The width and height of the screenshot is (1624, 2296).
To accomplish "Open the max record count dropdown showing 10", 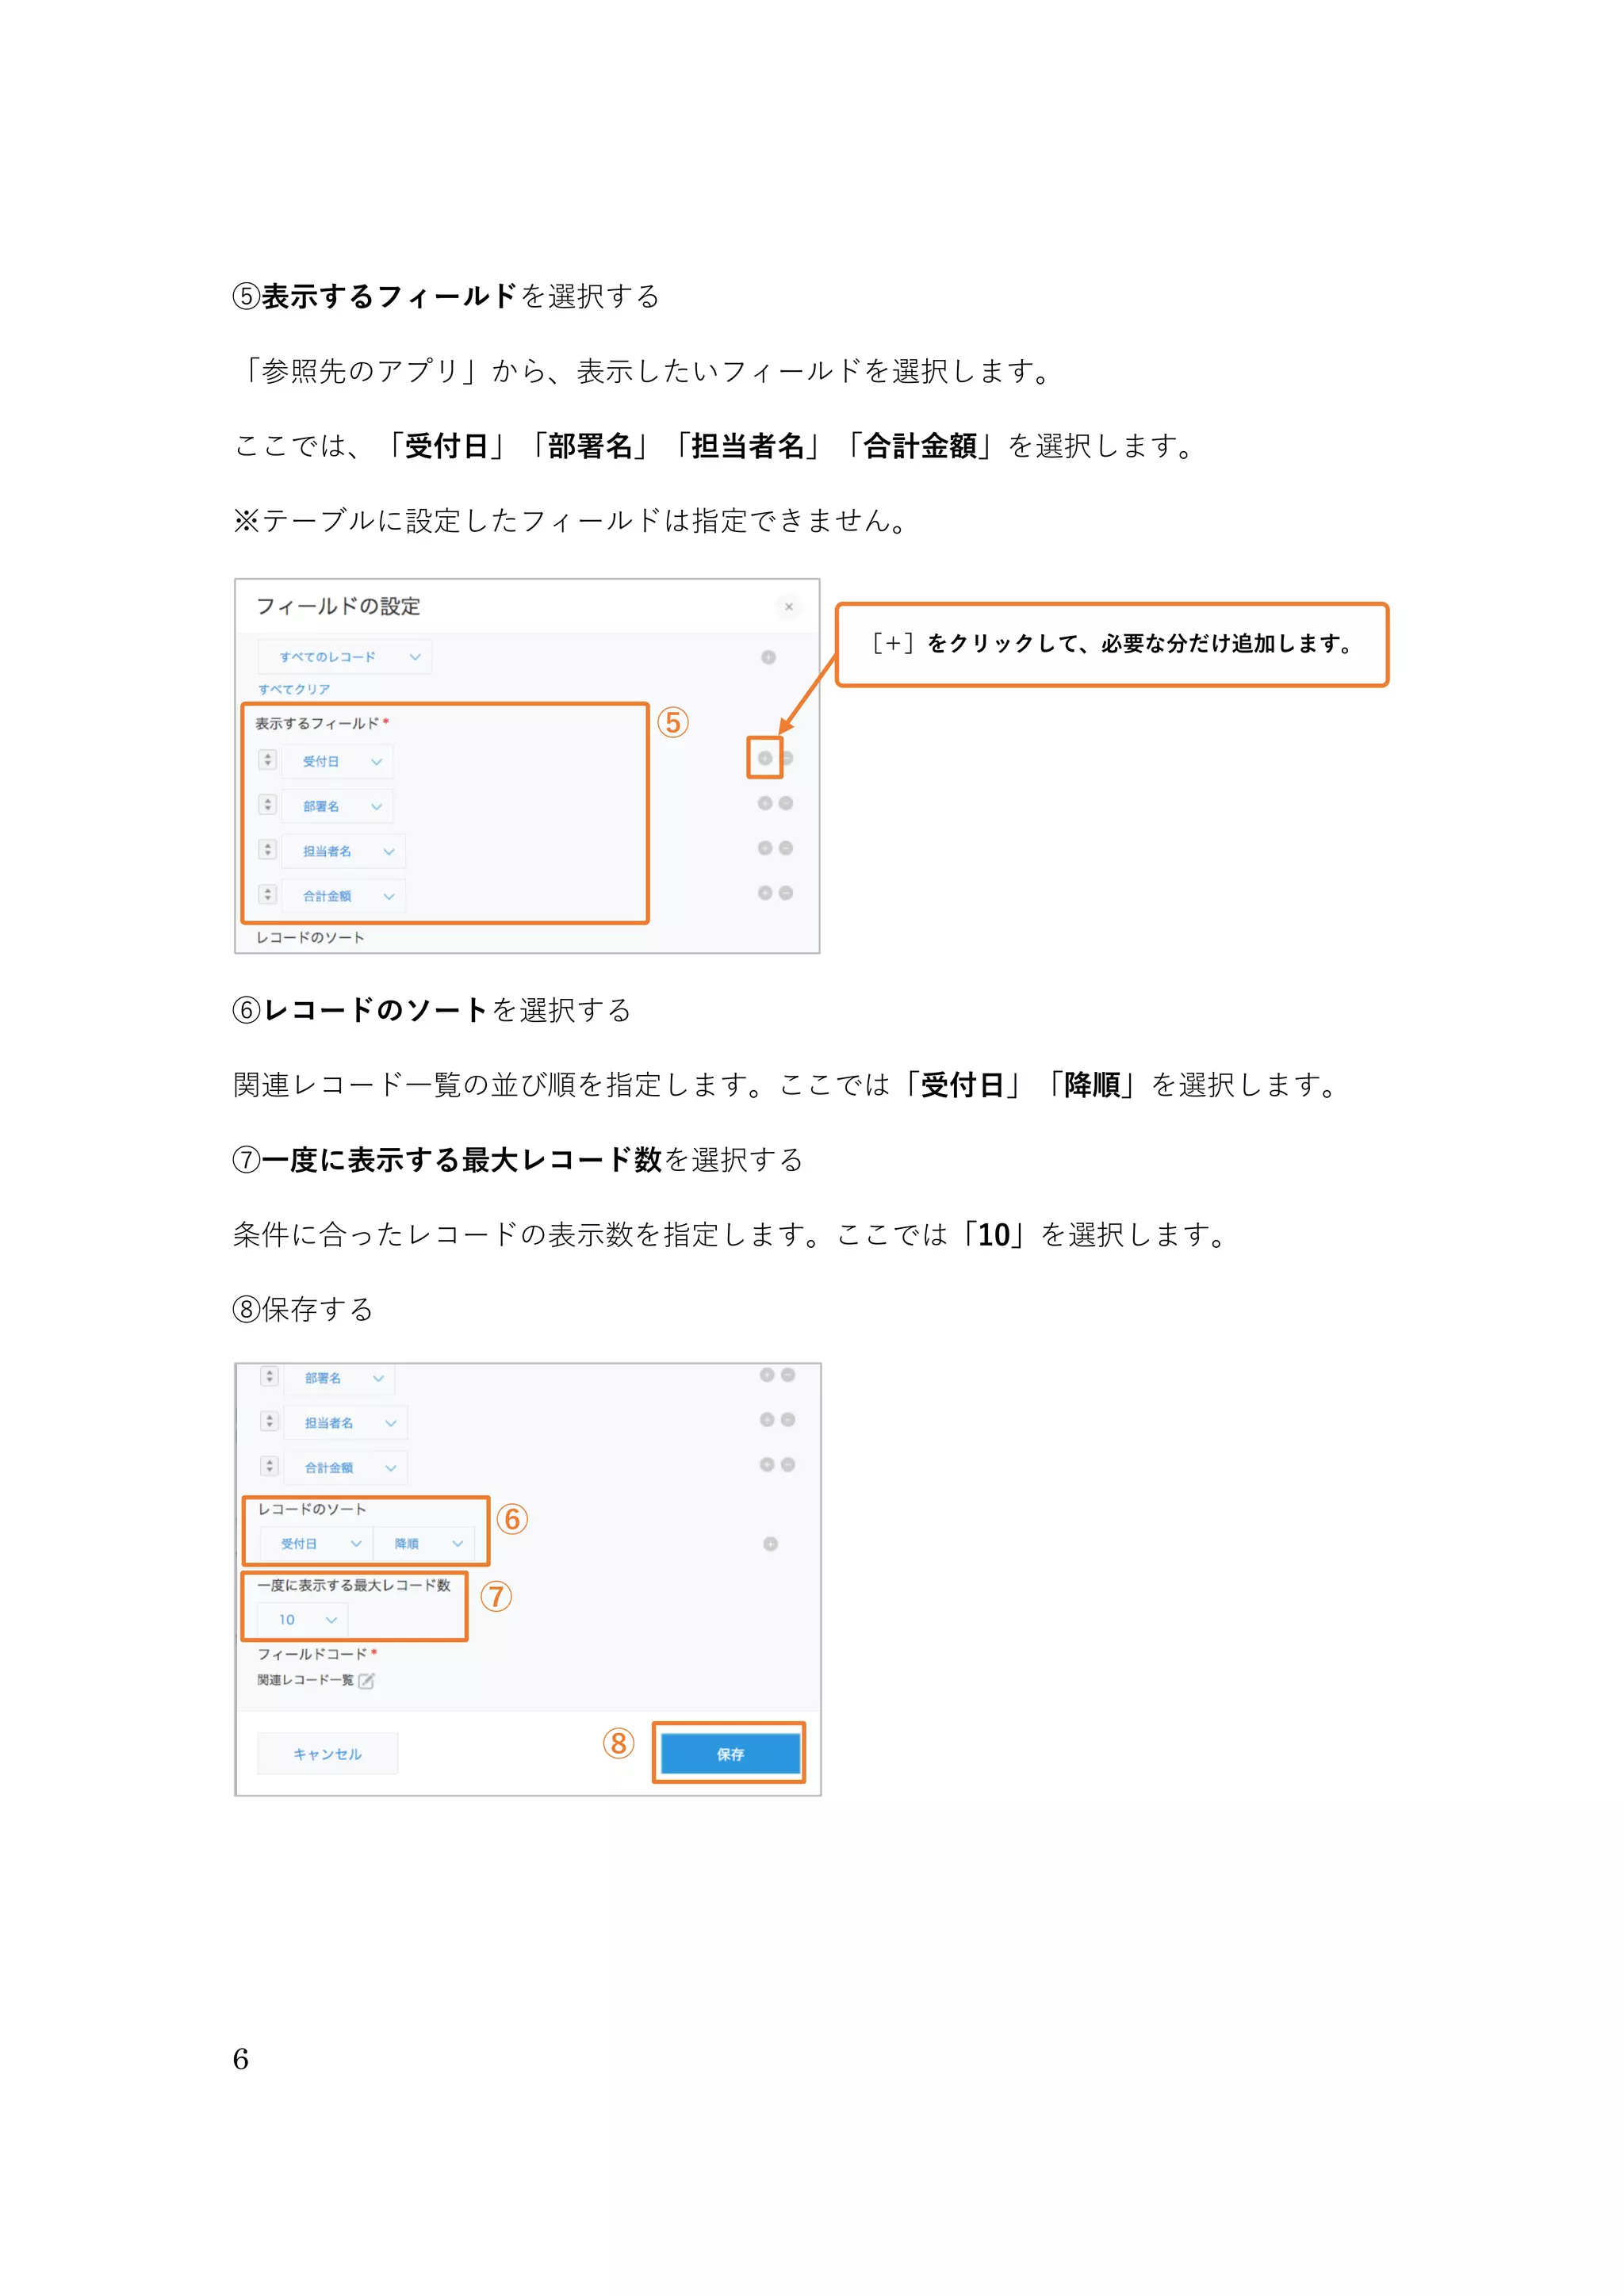I will point(303,1620).
